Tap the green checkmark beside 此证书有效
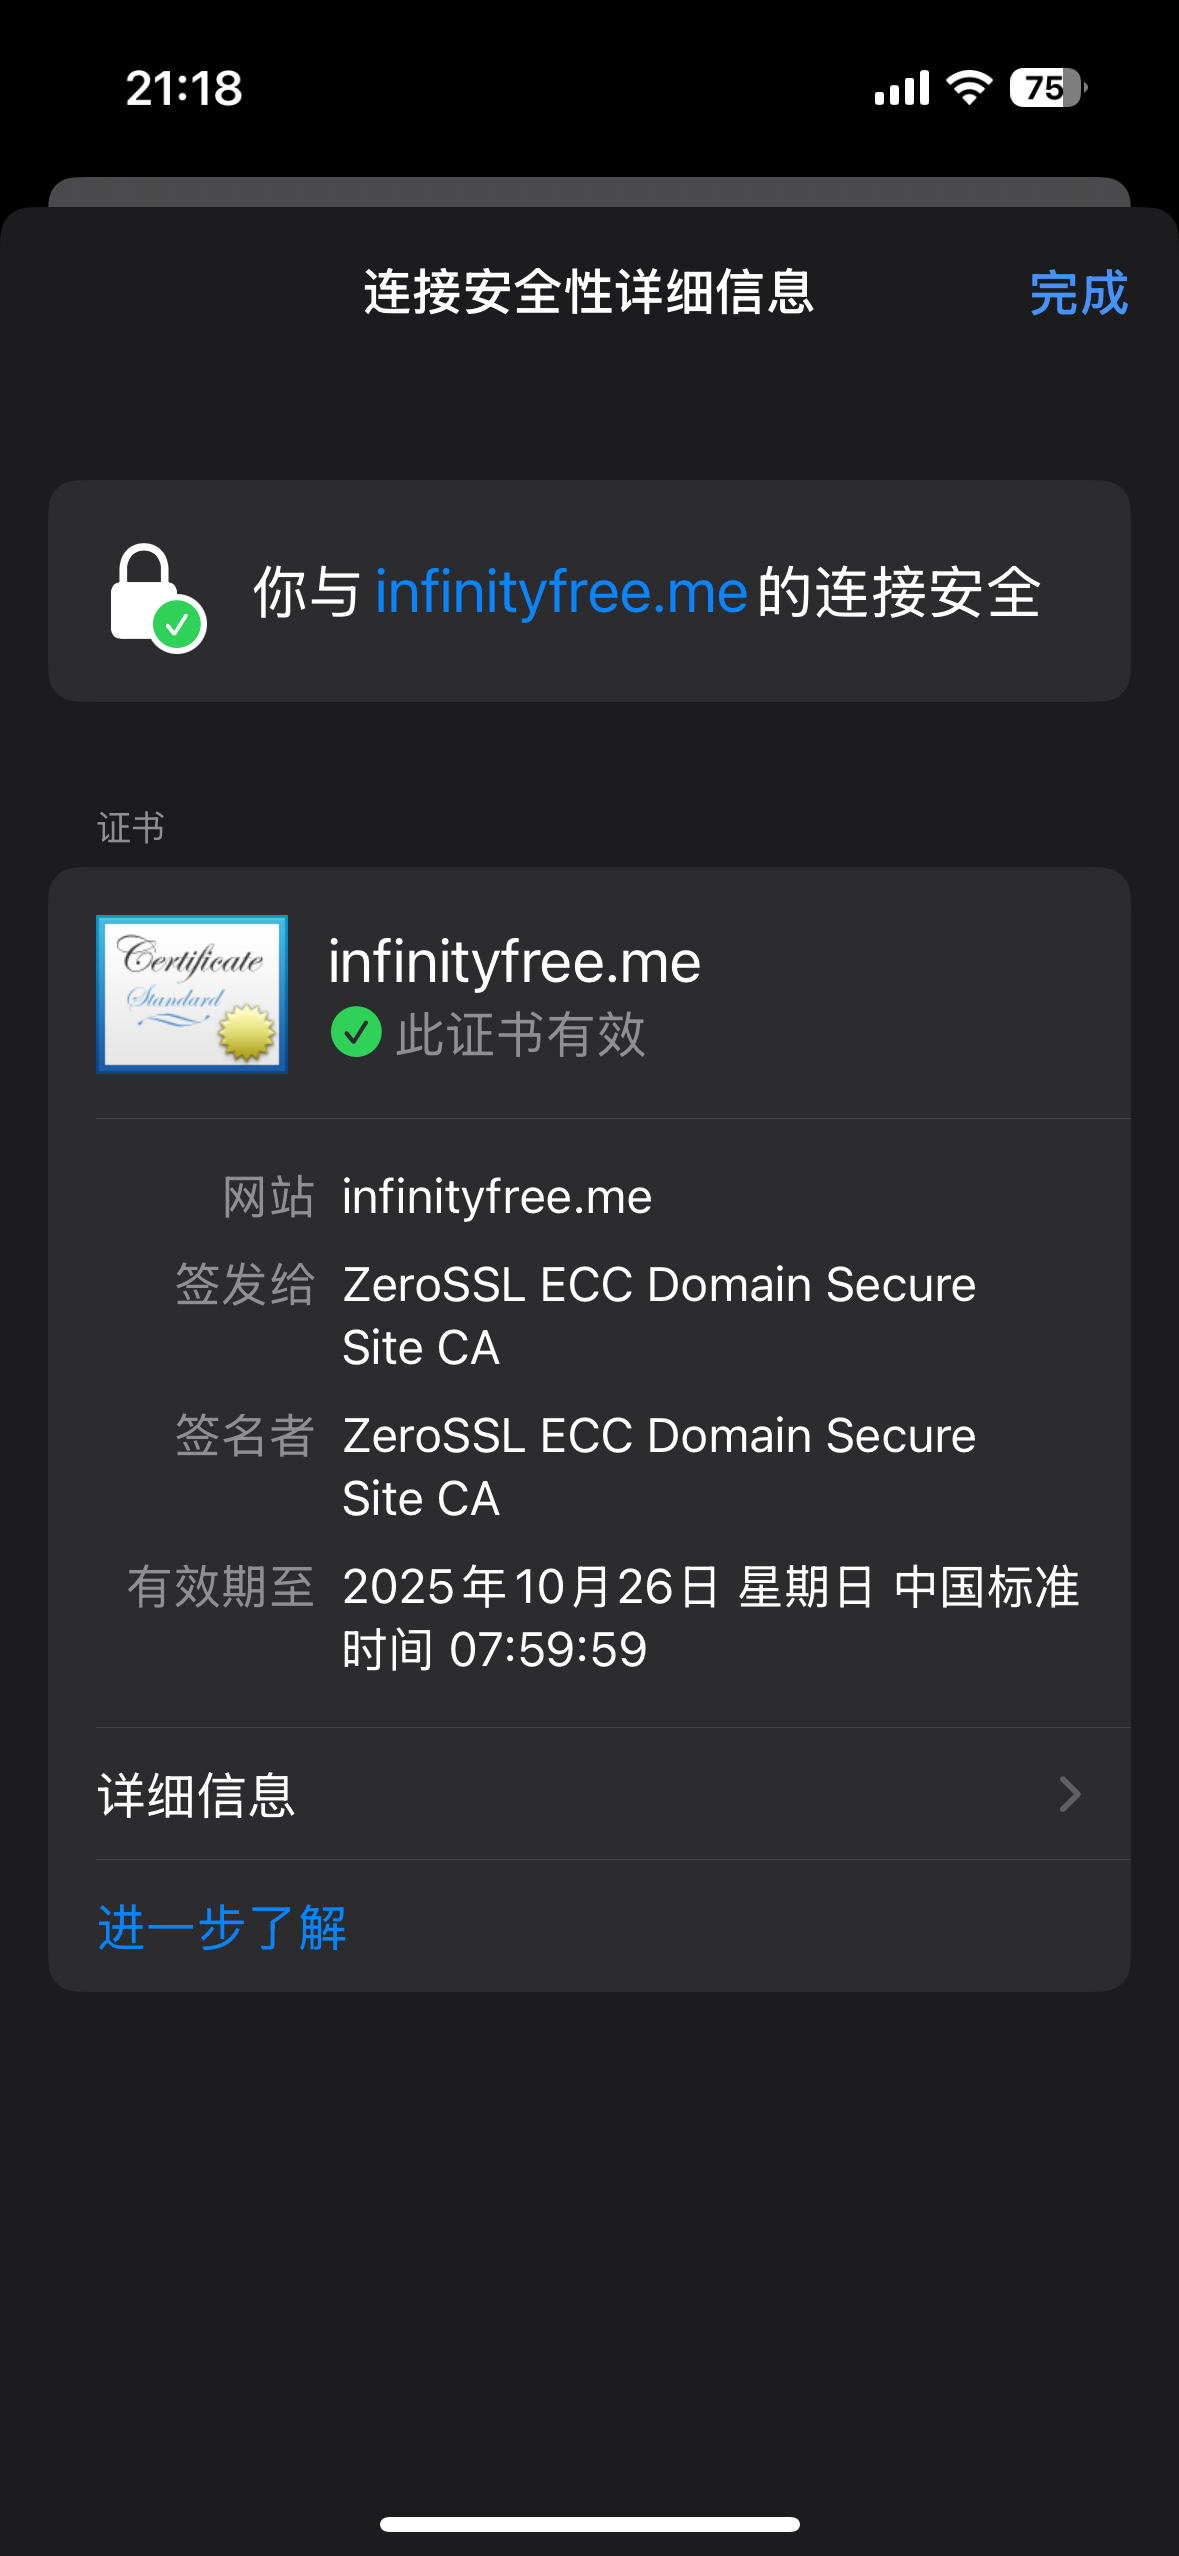Viewport: 1179px width, 2556px height. tap(356, 1033)
